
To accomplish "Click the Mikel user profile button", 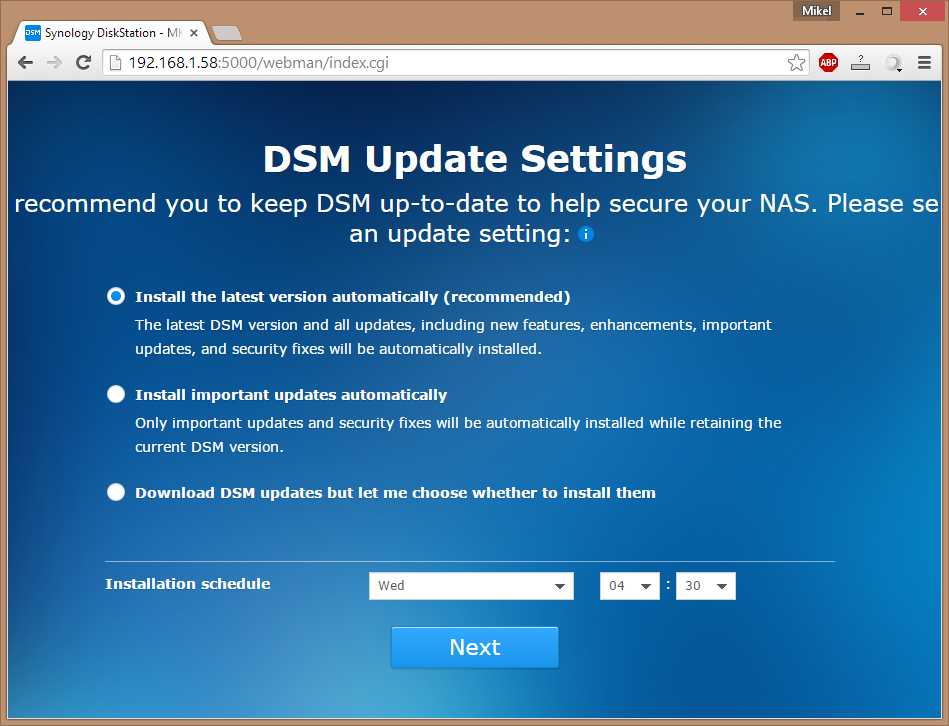I will 816,11.
